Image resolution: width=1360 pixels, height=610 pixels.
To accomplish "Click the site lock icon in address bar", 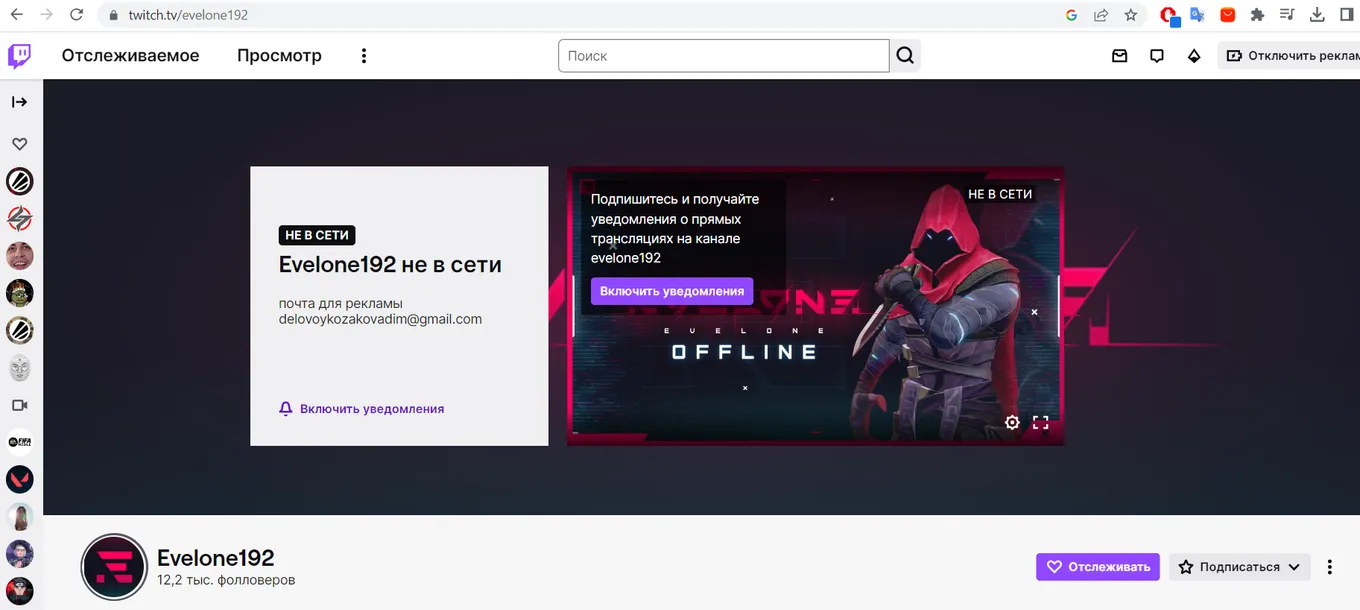I will [112, 15].
